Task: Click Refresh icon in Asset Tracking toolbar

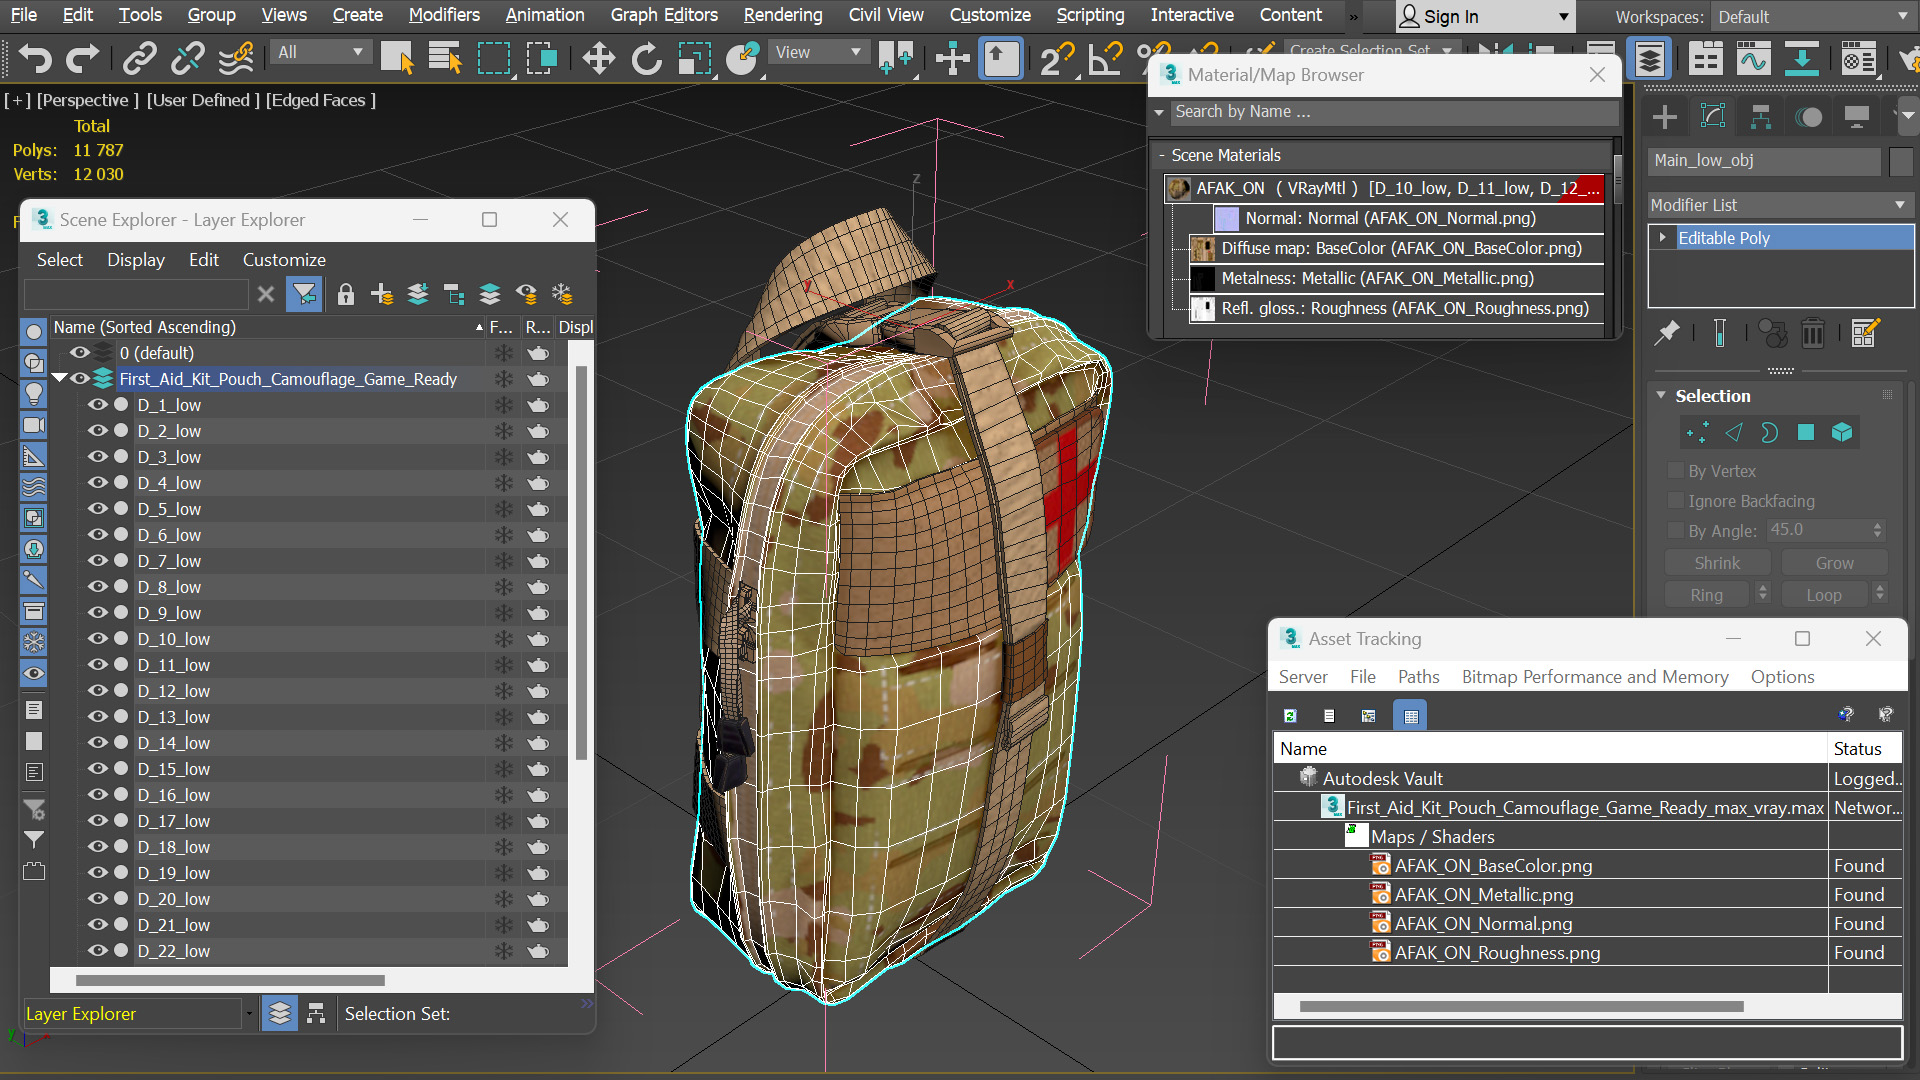Action: point(1290,716)
